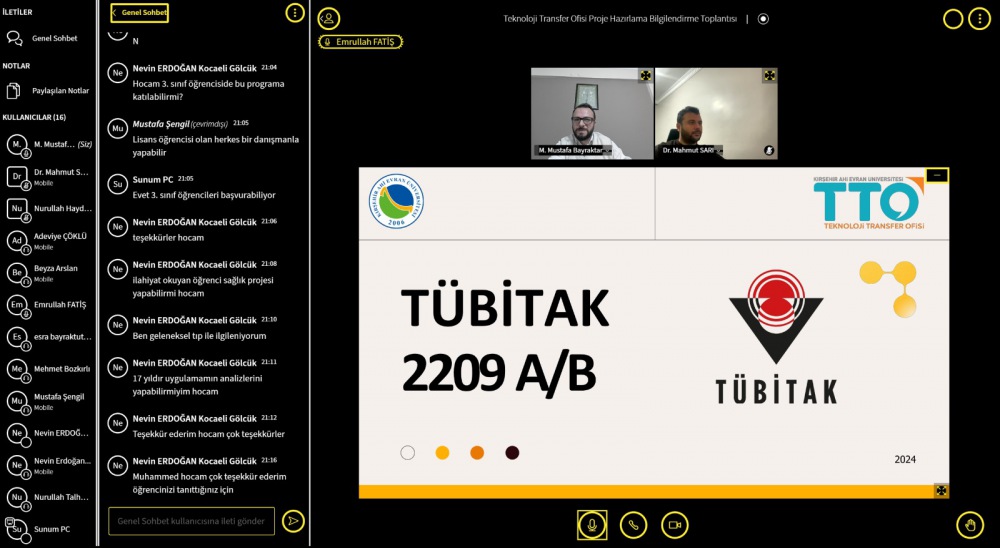This screenshot has width=1000, height=548.
Task: Click the Emrullah FATİŞ talking indicator
Action: coord(361,42)
